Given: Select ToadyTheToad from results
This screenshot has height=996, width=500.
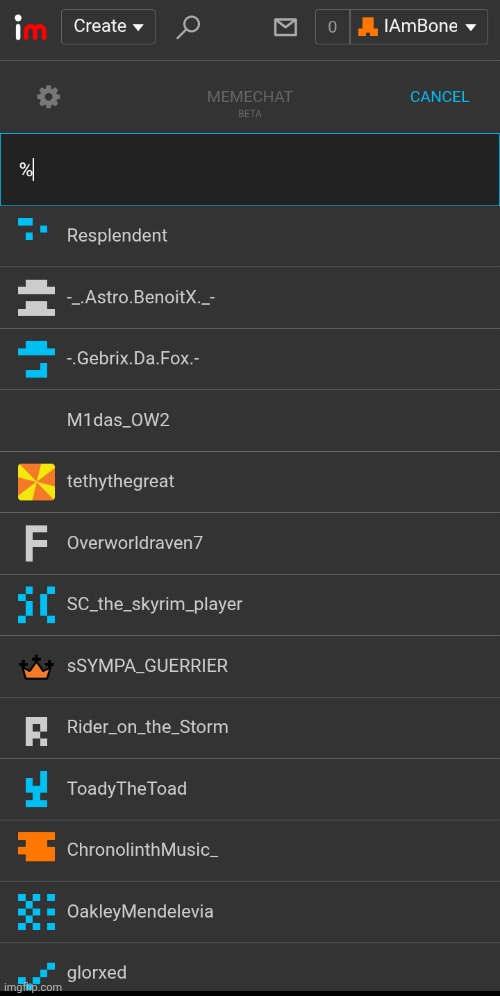Looking at the screenshot, I should point(250,789).
